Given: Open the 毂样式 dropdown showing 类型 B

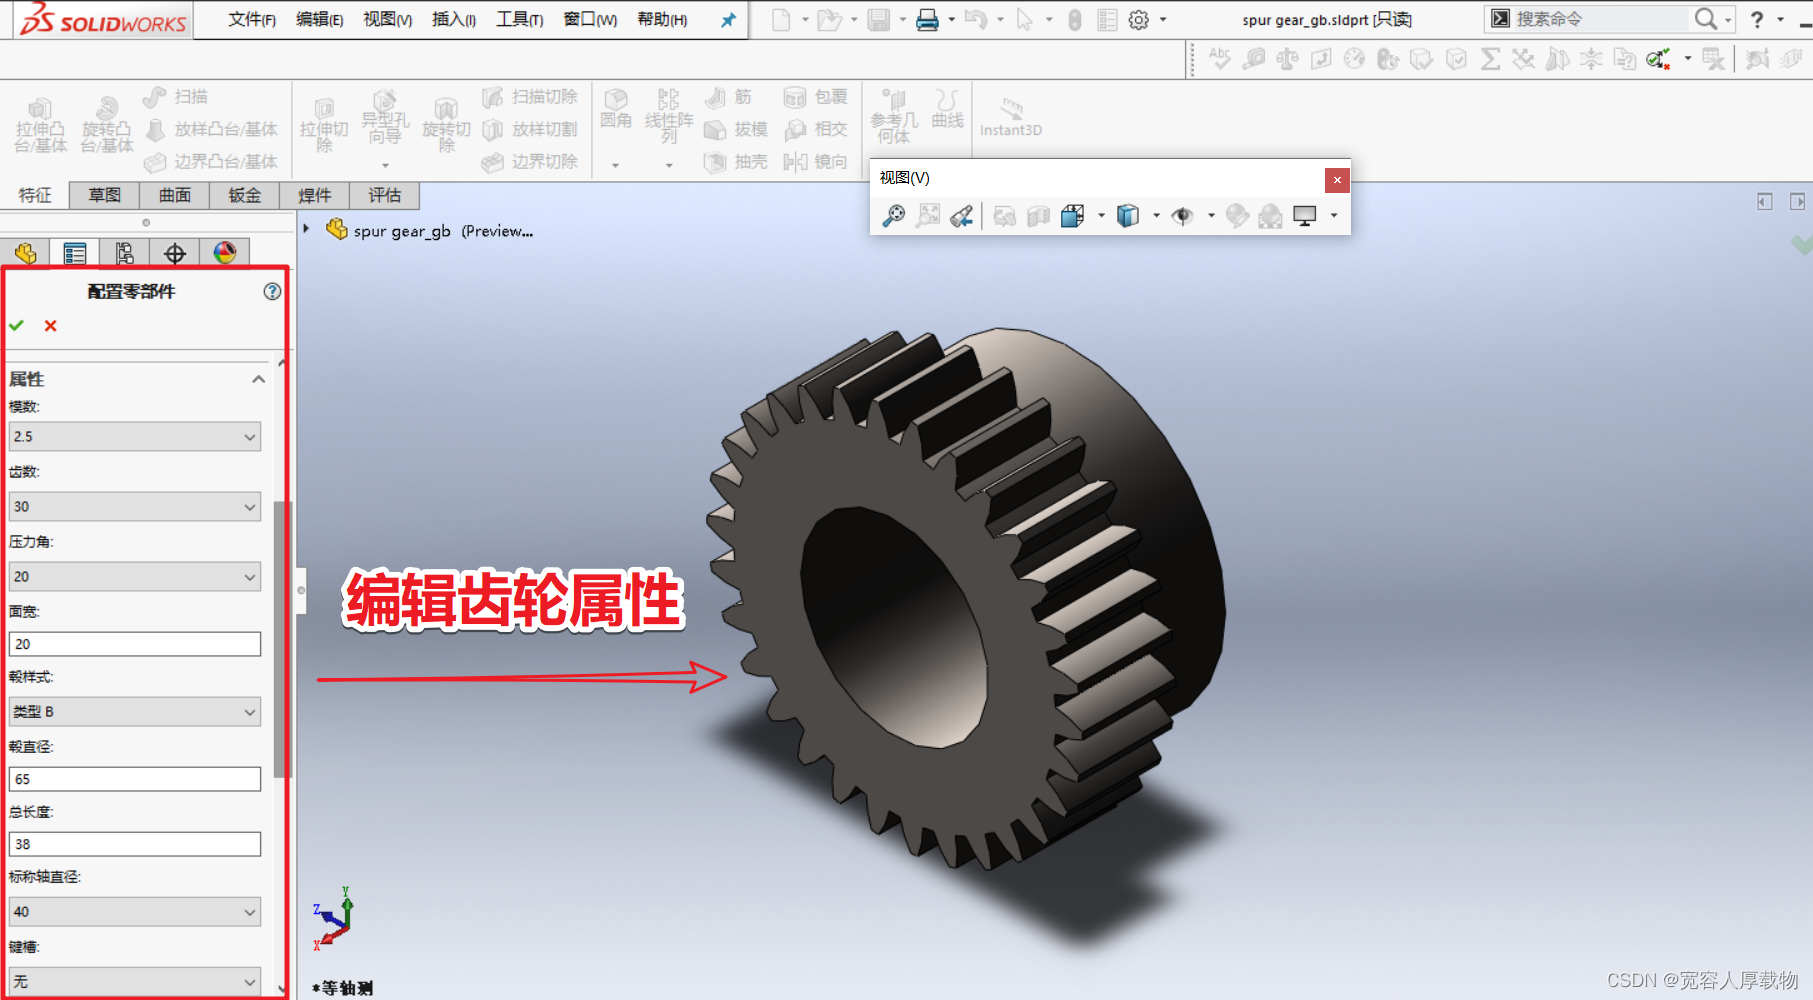Looking at the screenshot, I should tap(135, 712).
